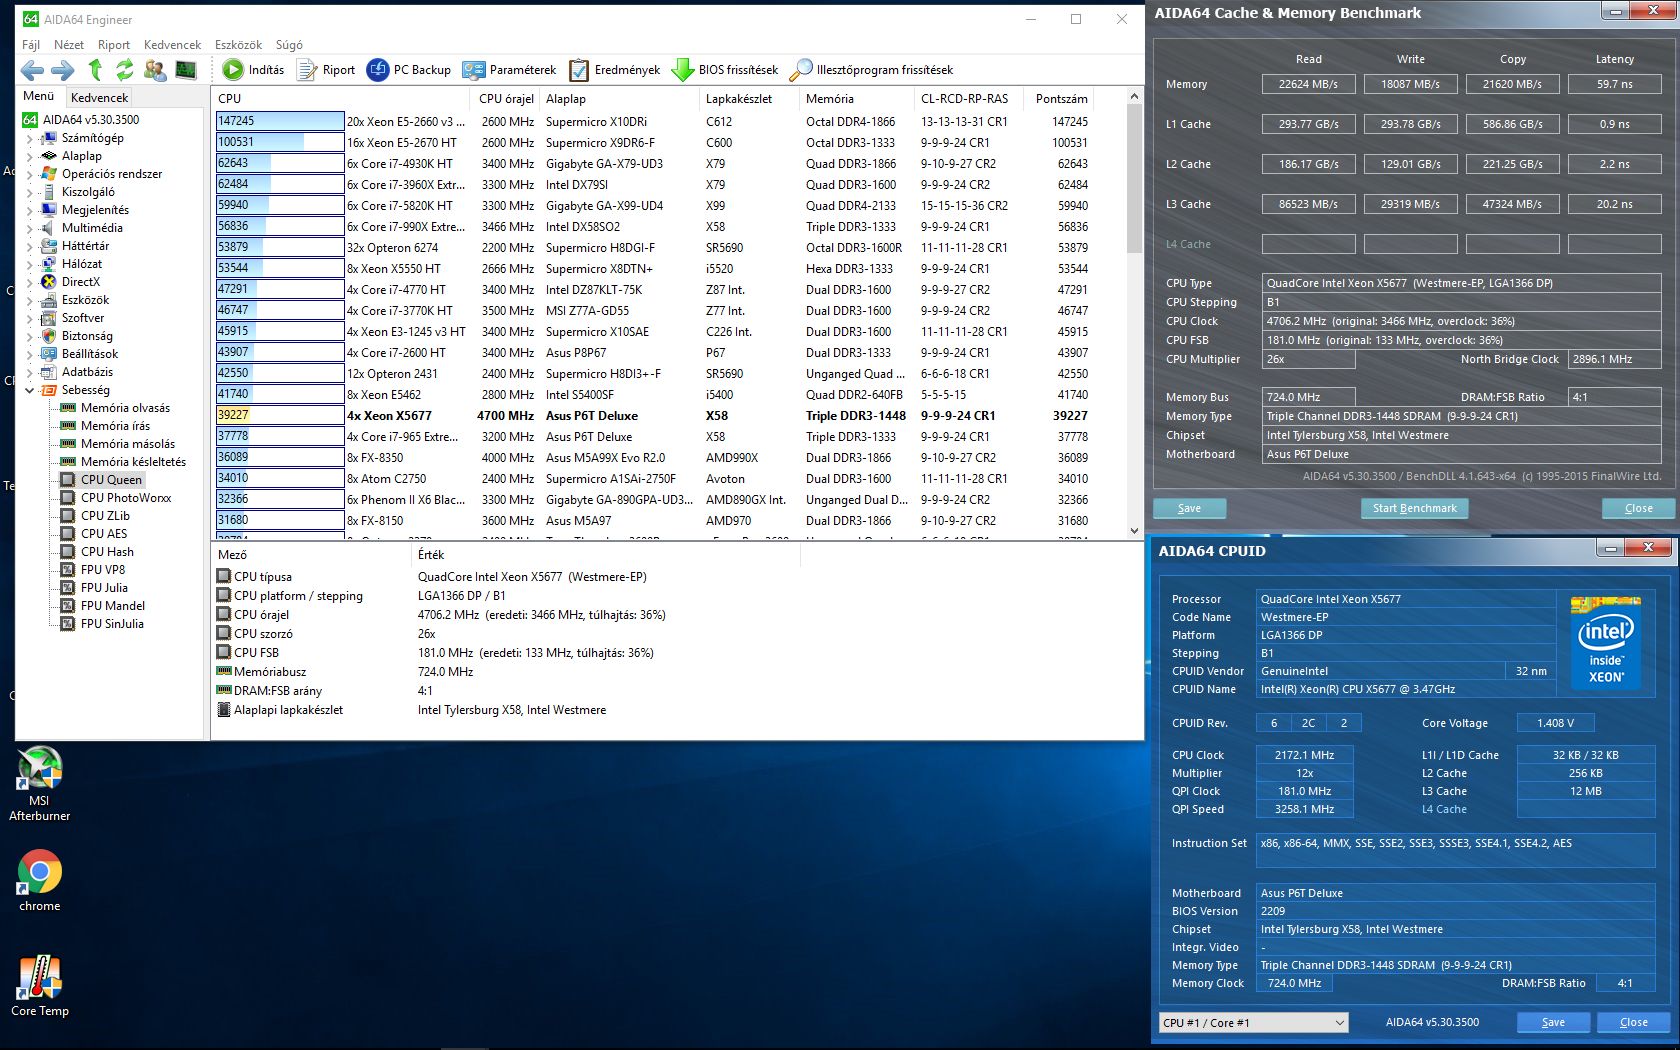Click Close in Cache & Memory Benchmark window
1680x1050 pixels.
[x=1638, y=508]
